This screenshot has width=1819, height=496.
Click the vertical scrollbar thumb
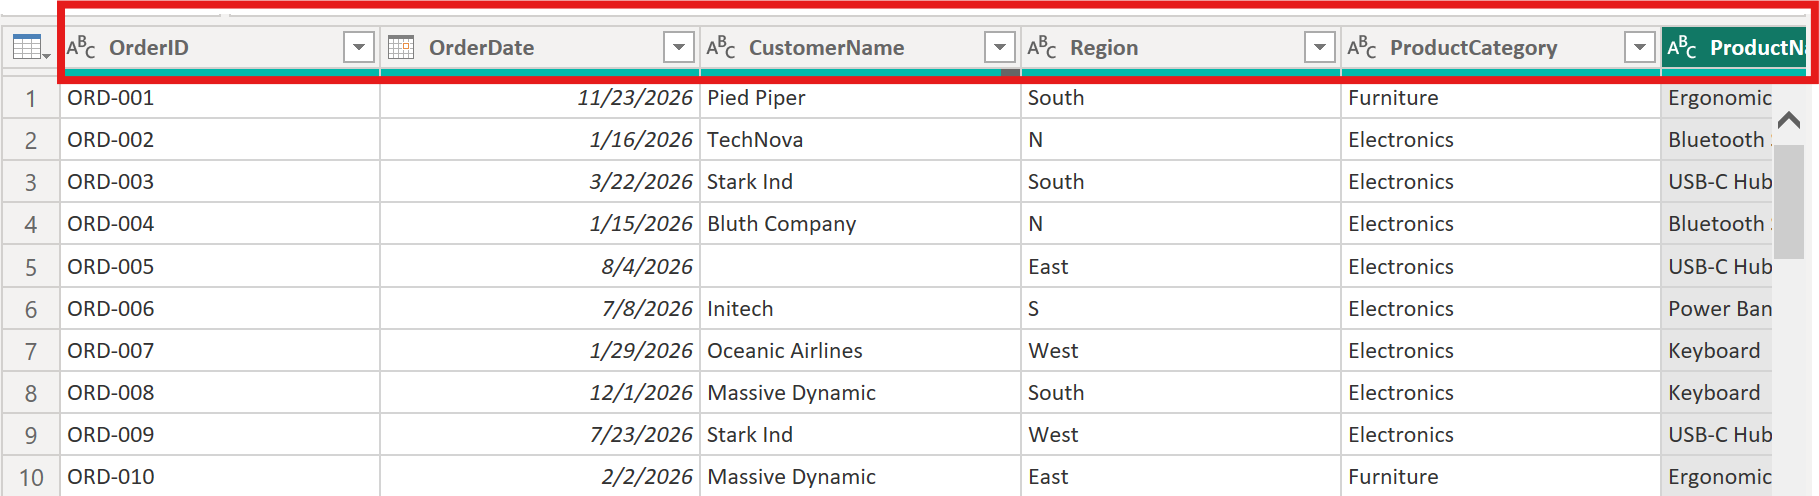click(1789, 202)
